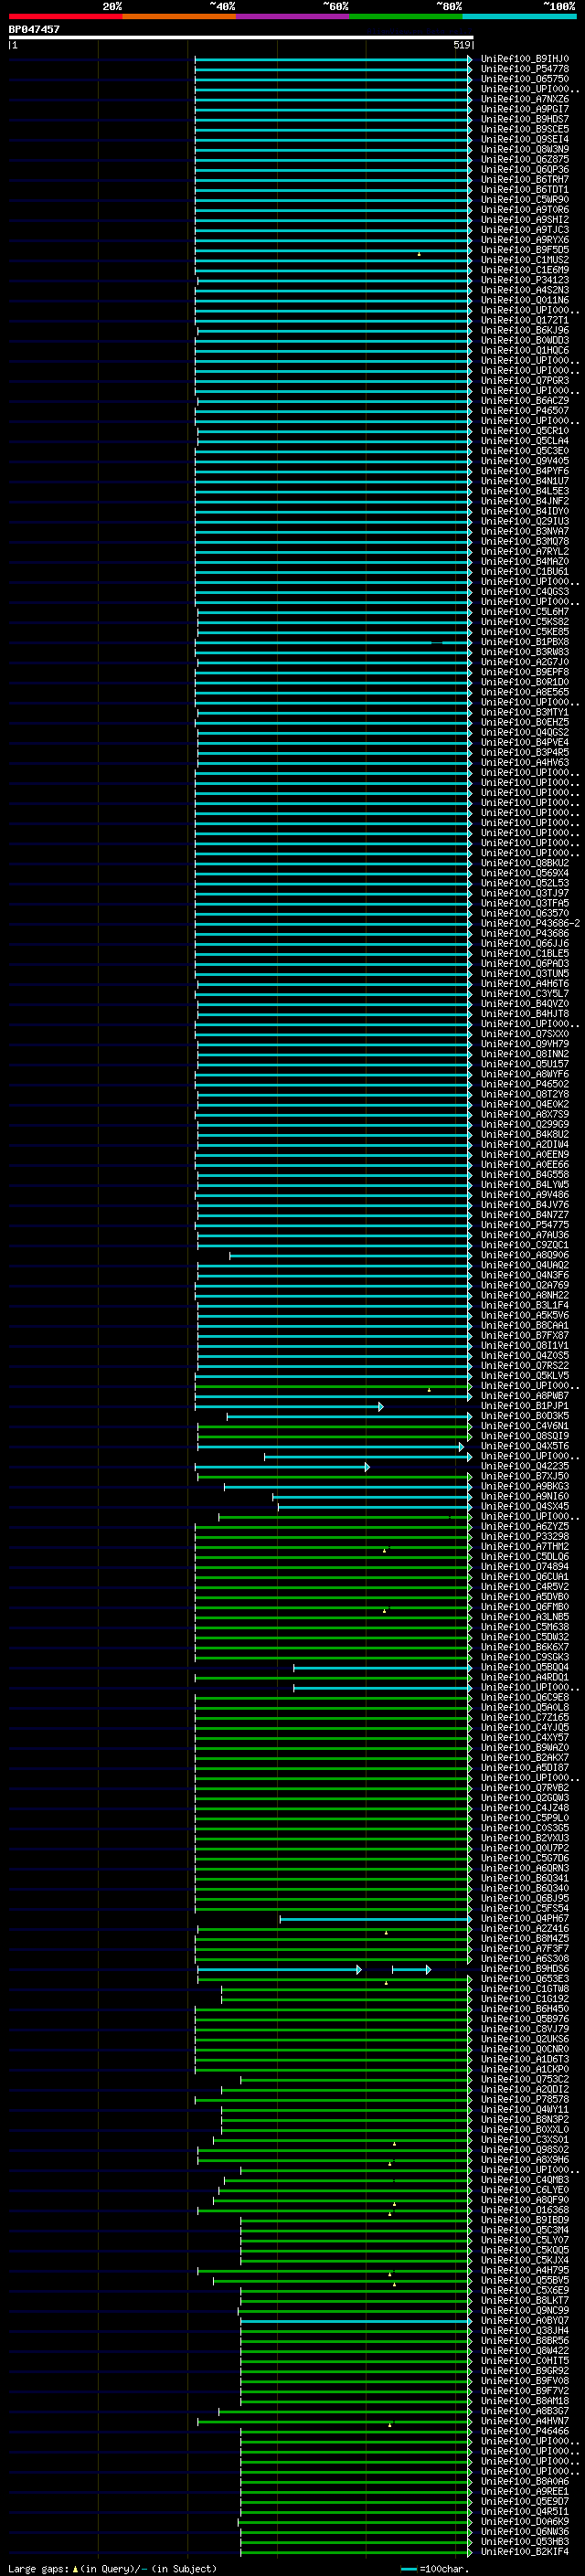The image size is (585, 2576).
Task: Select hit label UniRef100_Q4X5T6
Action: click(x=524, y=1446)
